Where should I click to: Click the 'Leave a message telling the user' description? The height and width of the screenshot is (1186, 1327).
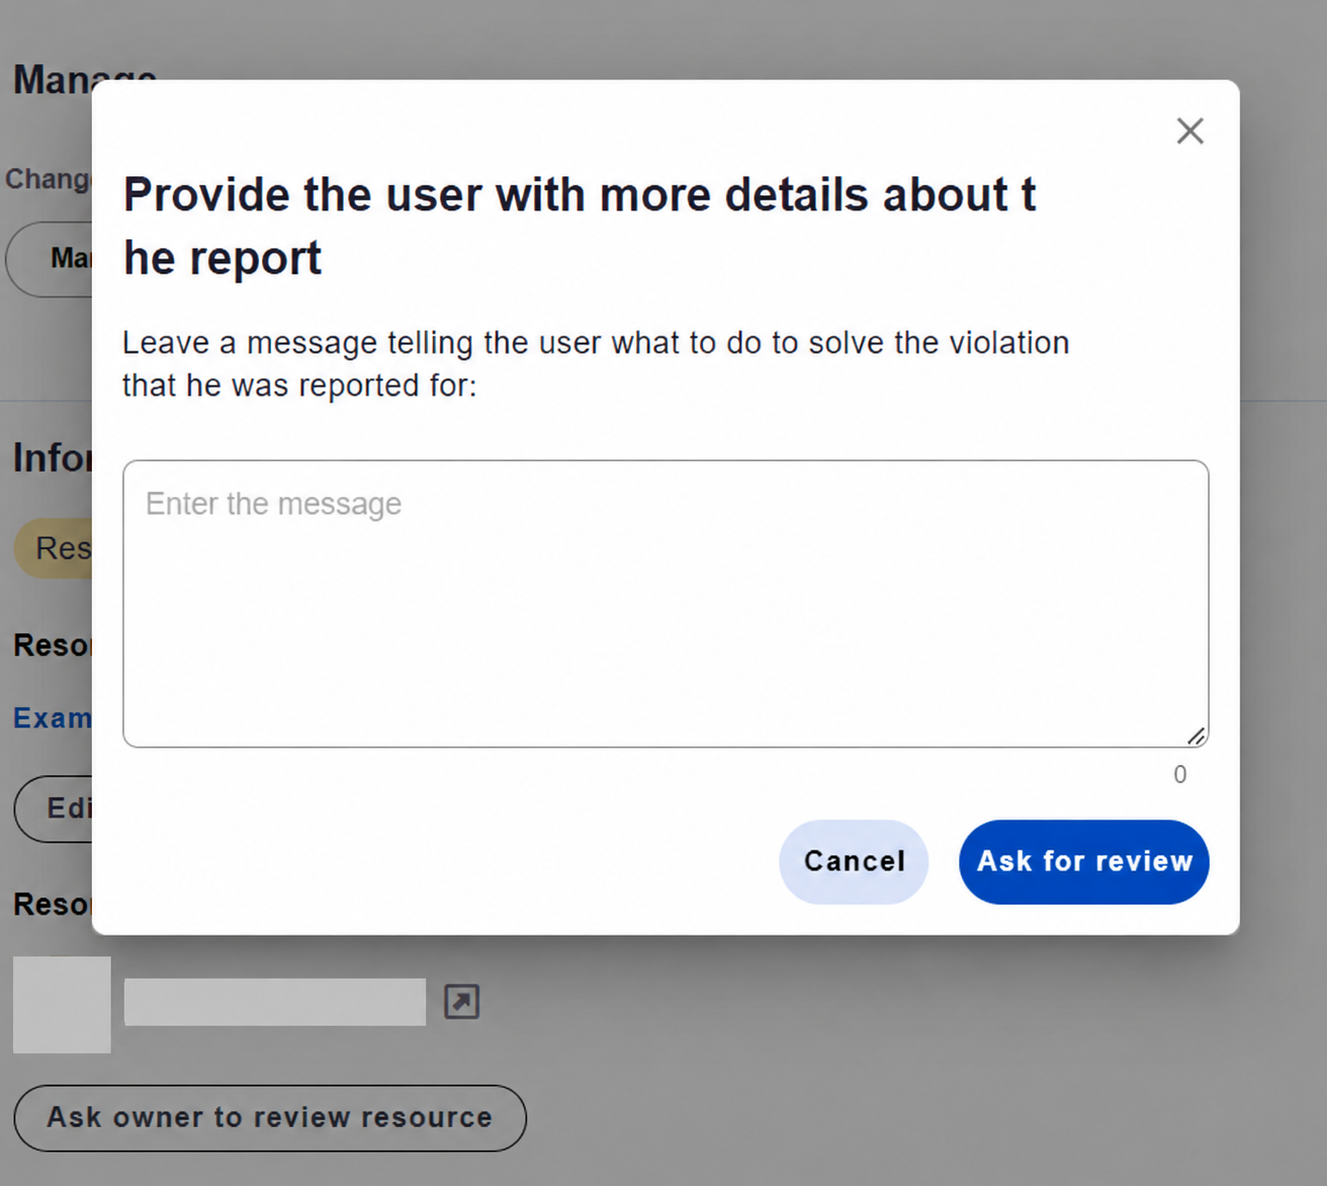click(x=596, y=364)
